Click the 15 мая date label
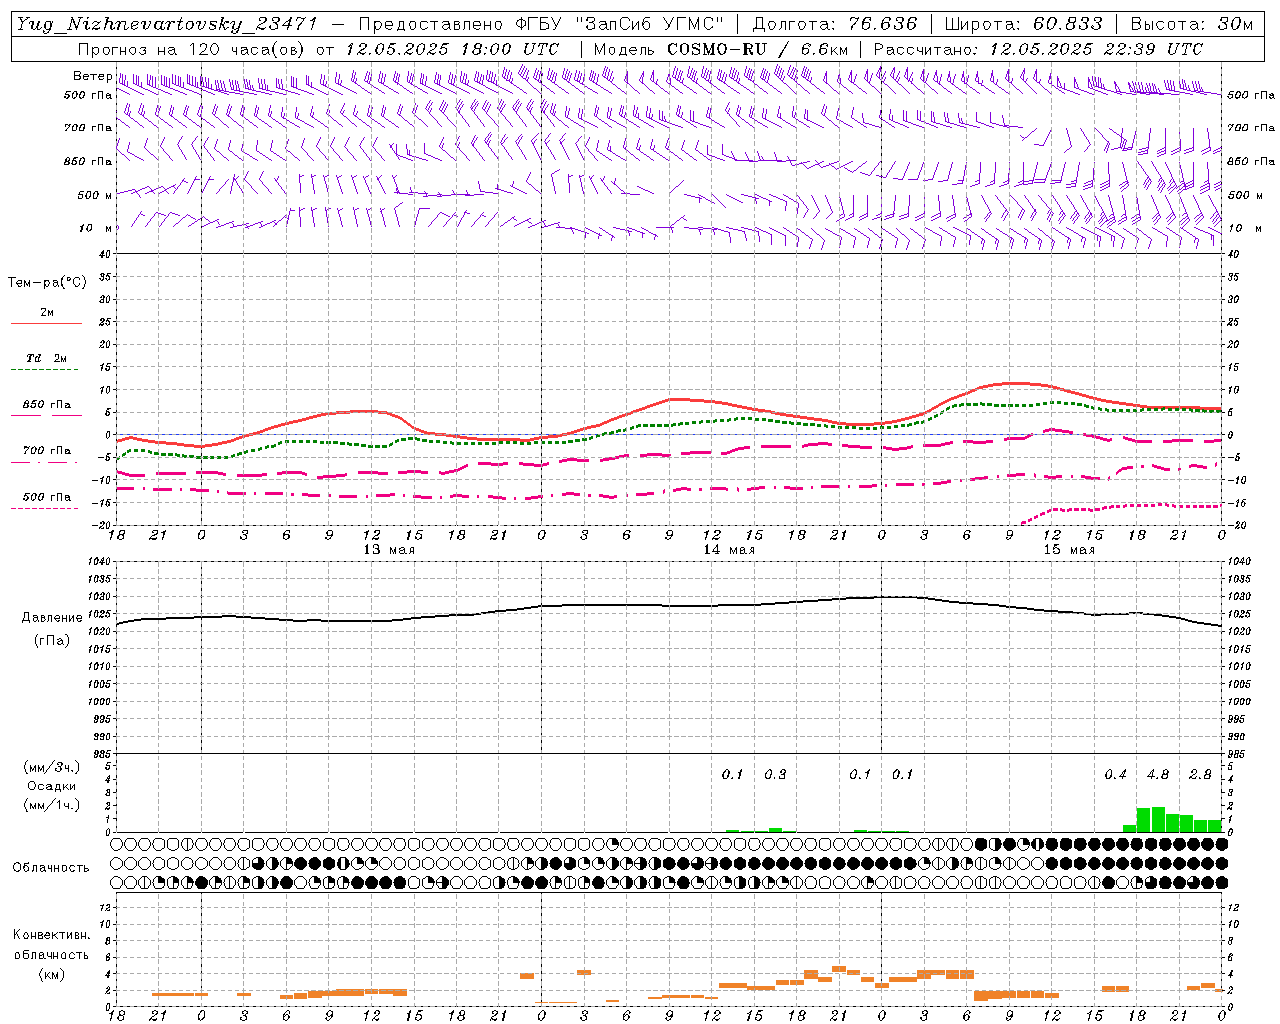 [1069, 550]
